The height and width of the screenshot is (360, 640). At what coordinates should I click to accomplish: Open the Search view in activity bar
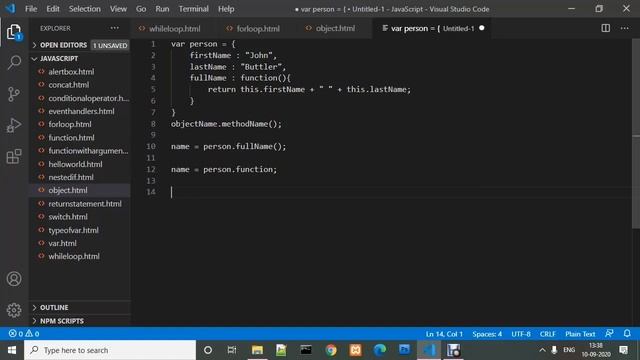coord(14,62)
